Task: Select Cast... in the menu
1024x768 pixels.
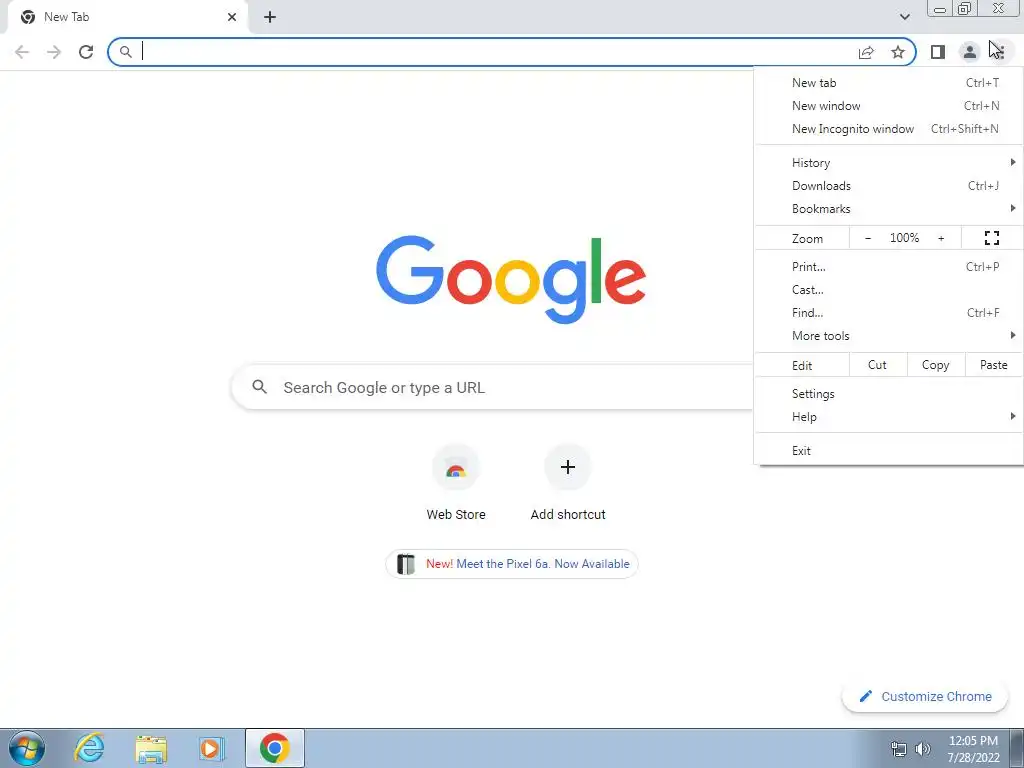Action: tap(889, 290)
